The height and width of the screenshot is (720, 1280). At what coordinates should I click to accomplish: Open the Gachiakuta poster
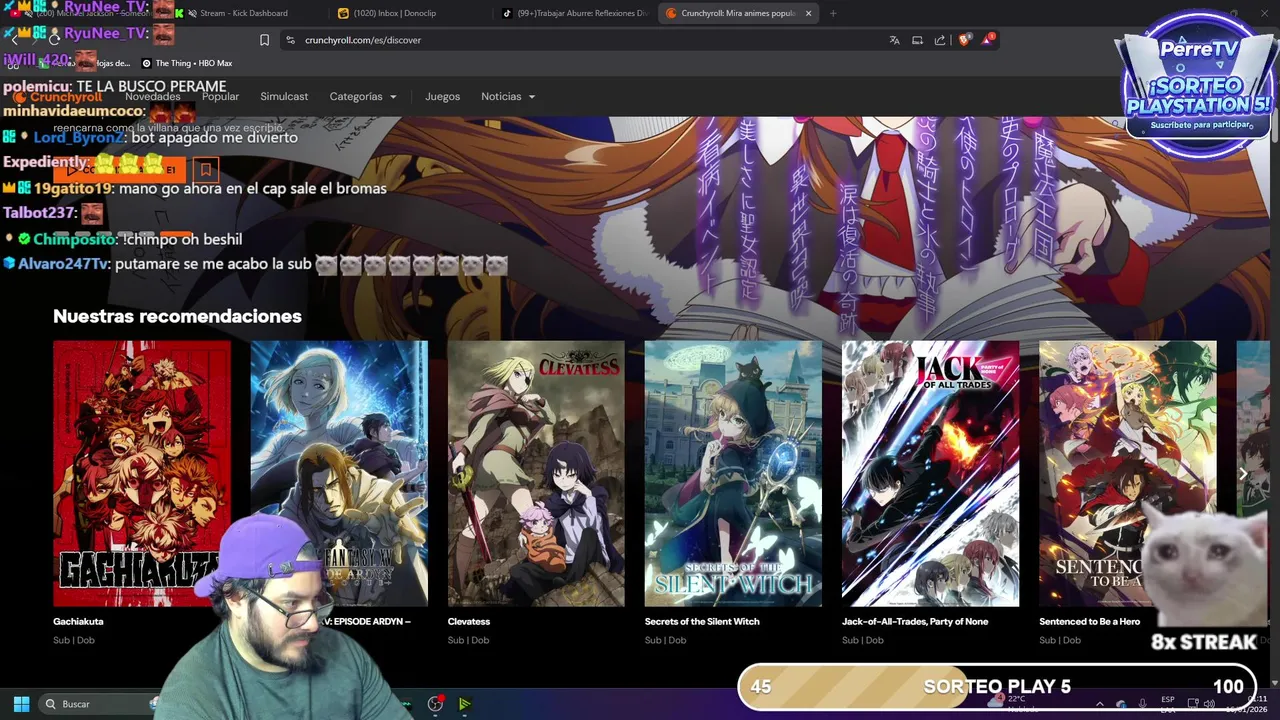point(141,473)
